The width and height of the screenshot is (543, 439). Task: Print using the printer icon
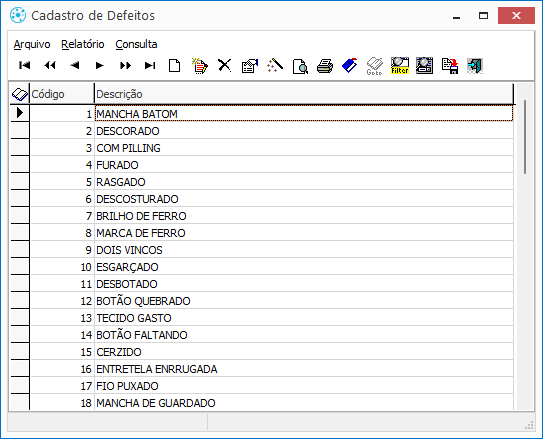pyautogui.click(x=325, y=66)
